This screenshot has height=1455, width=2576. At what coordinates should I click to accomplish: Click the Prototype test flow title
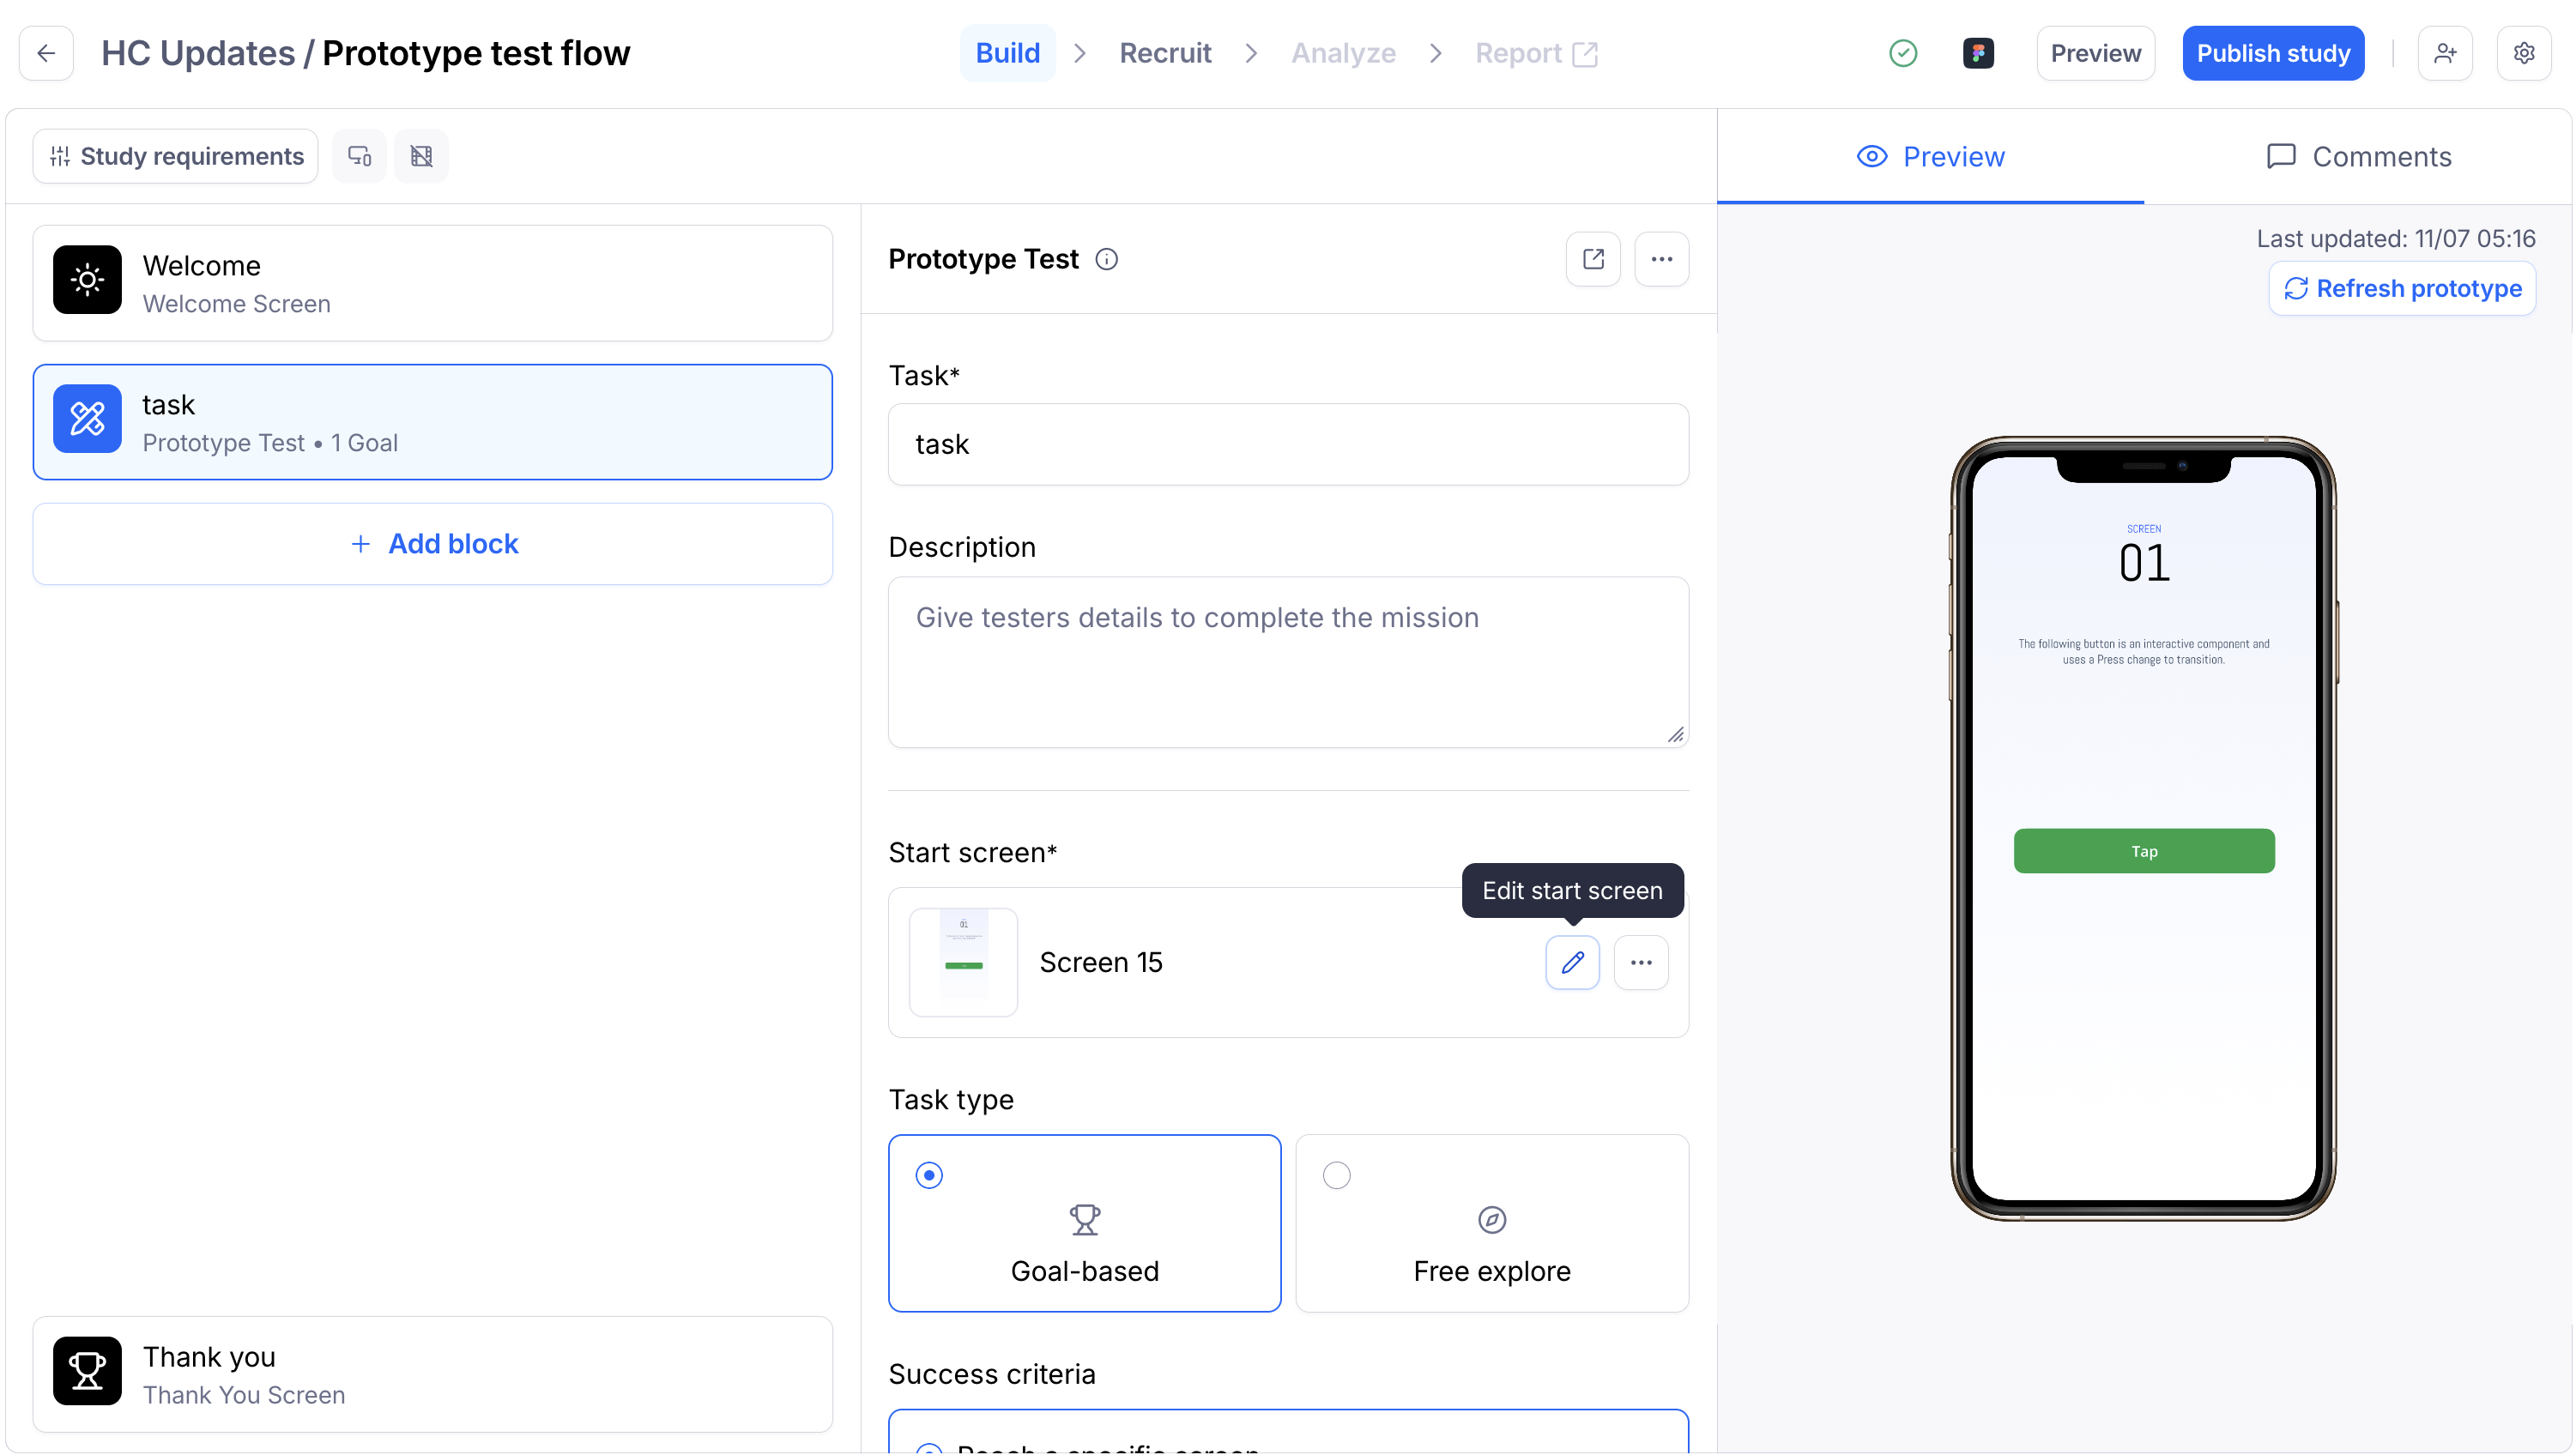coord(476,53)
